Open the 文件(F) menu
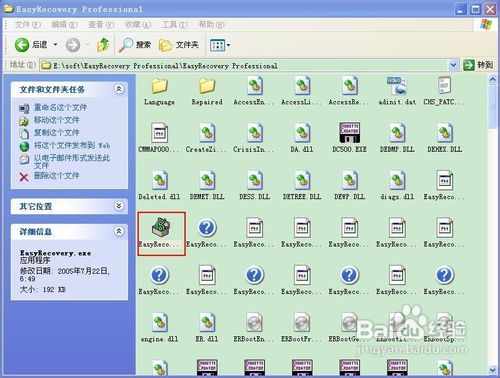The width and height of the screenshot is (500, 378). pos(28,25)
